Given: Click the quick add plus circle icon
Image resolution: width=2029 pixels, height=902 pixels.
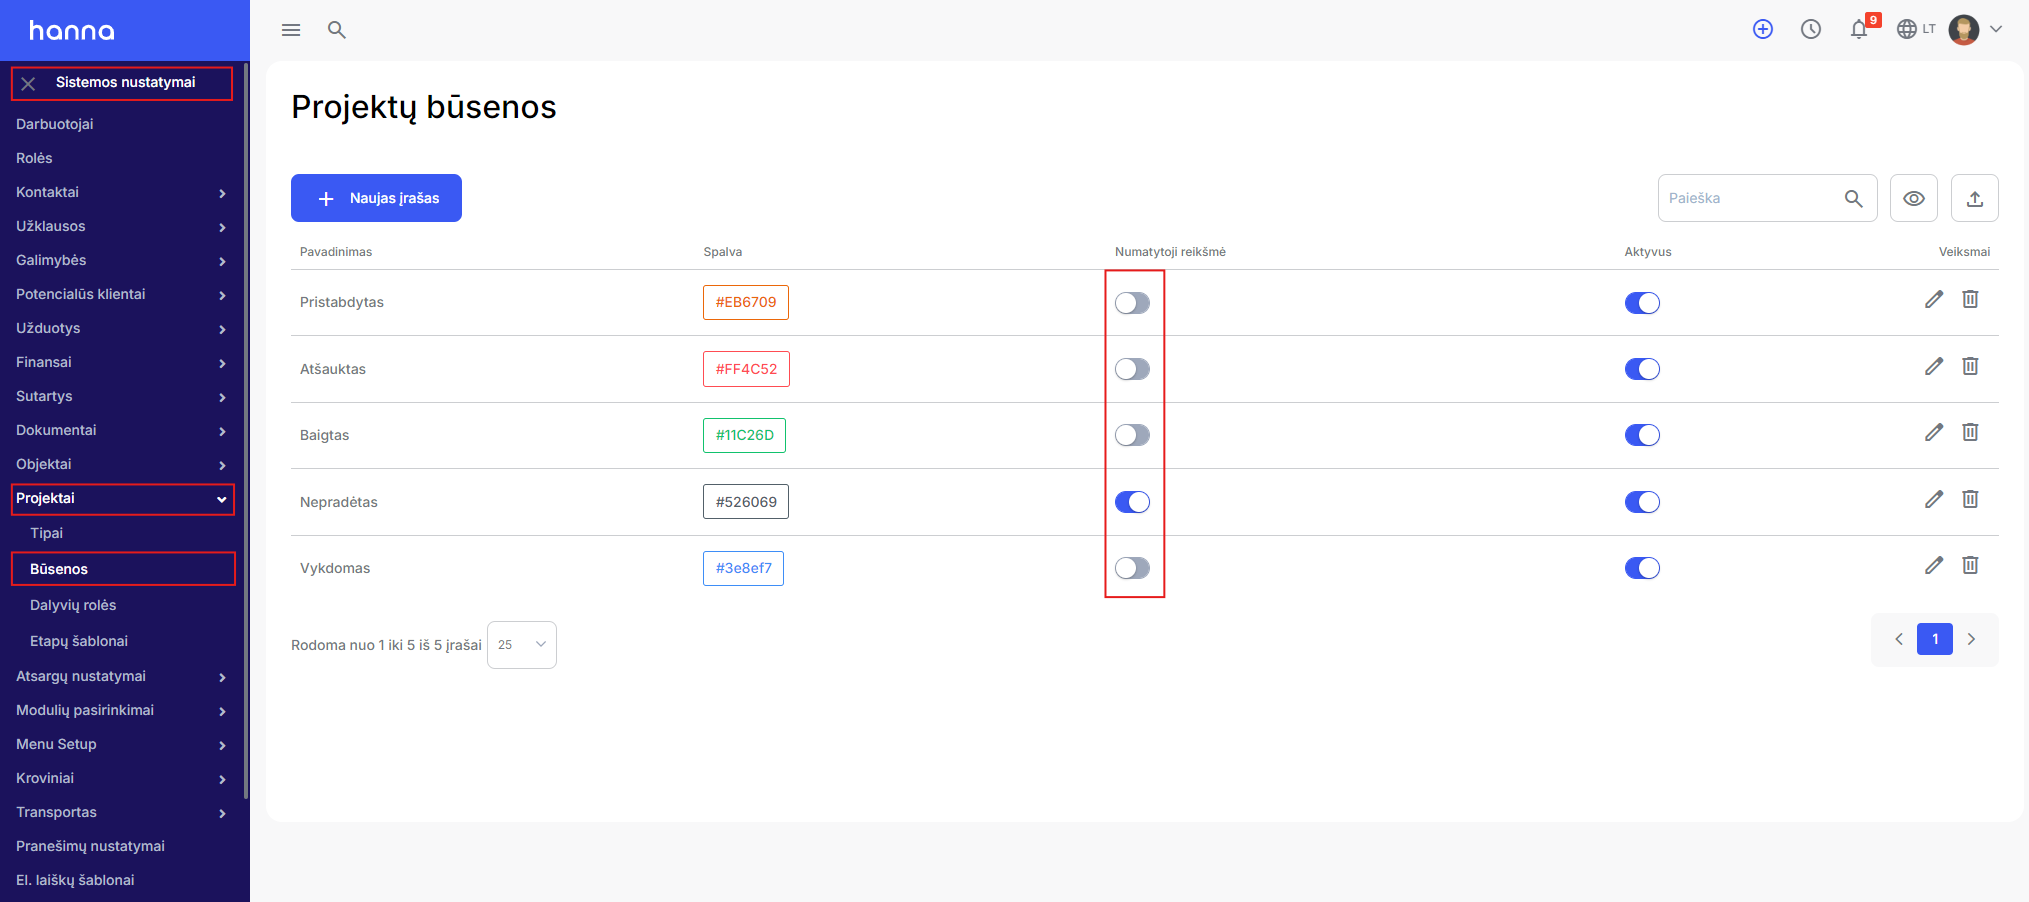Looking at the screenshot, I should tap(1763, 29).
